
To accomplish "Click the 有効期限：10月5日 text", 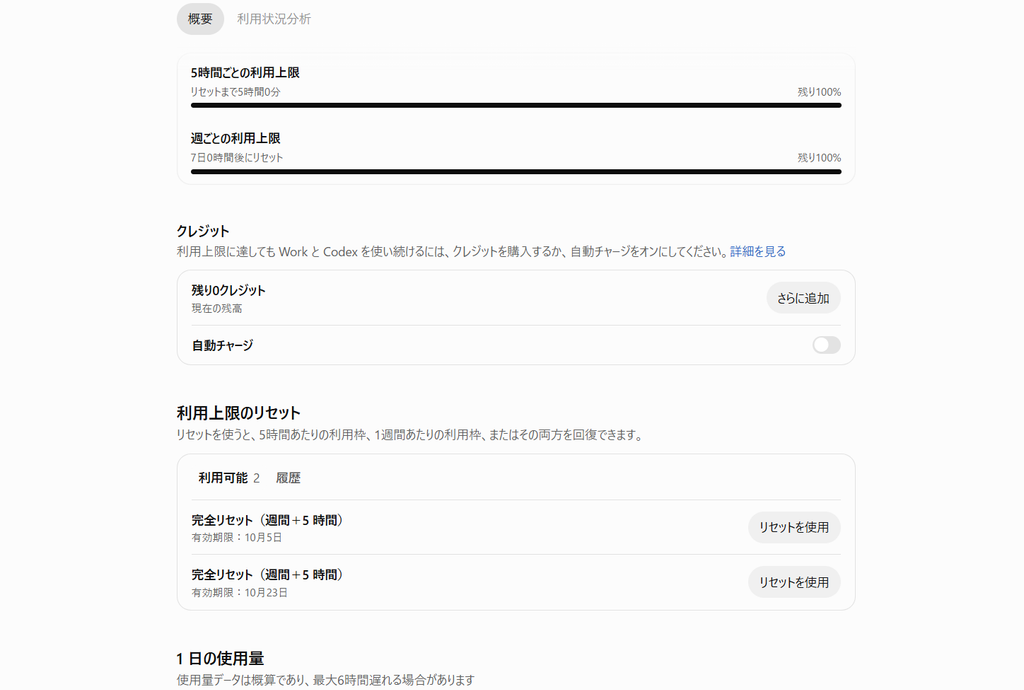I will 237,538.
